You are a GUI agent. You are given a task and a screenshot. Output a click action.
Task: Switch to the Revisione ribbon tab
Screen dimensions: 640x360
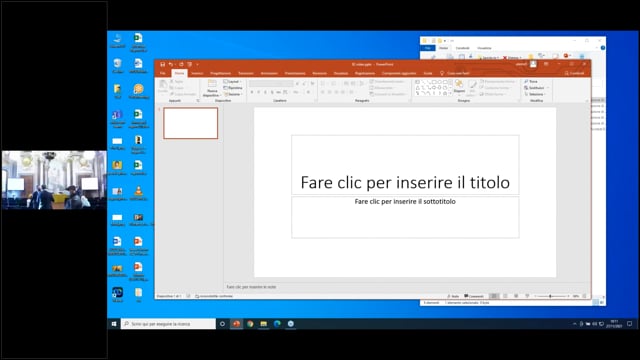pyautogui.click(x=320, y=73)
